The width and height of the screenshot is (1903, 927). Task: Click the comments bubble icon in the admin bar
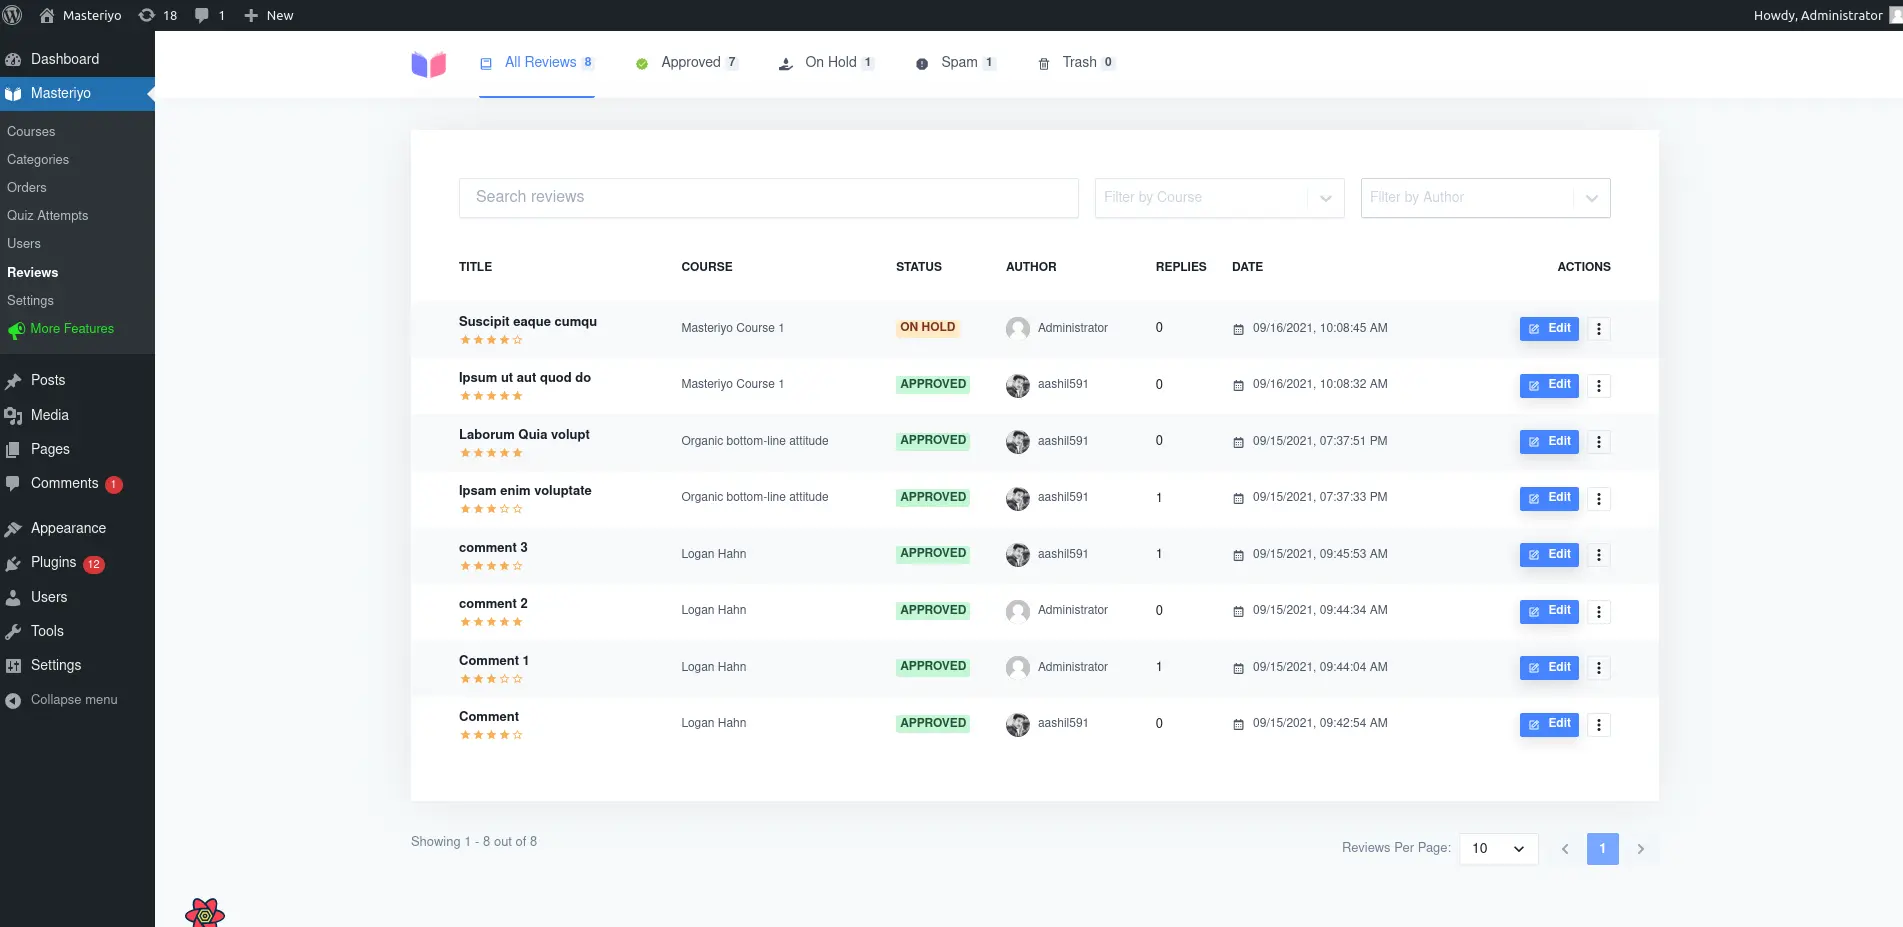point(209,15)
